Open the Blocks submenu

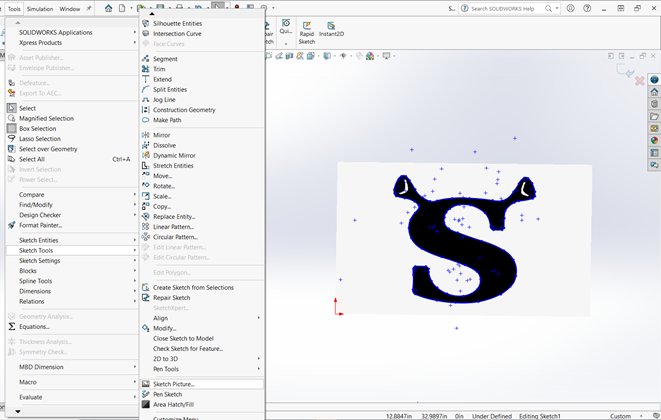point(72,271)
